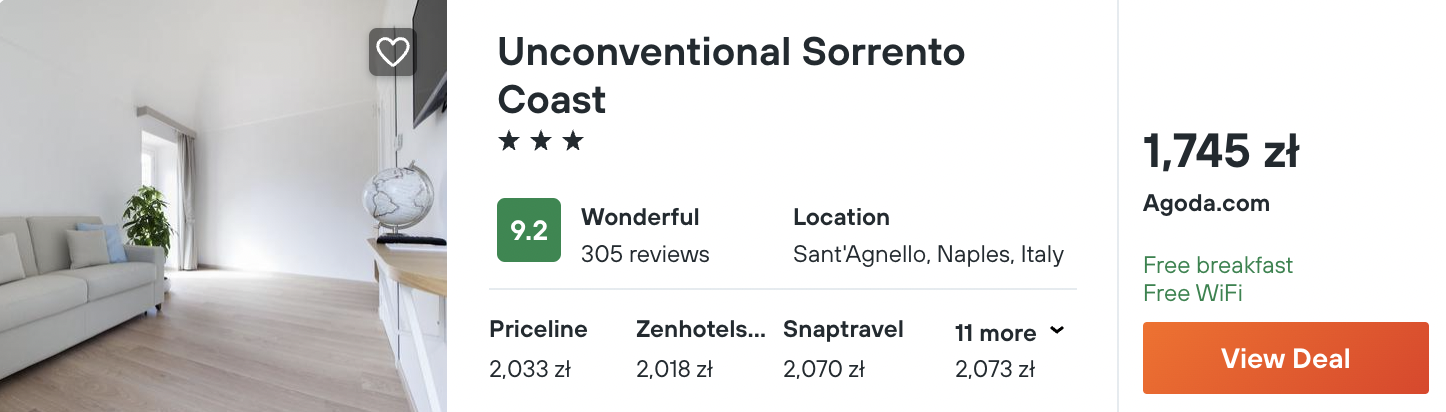Screen dimensions: 1446x412
Task: Click the Free breakfast perk label
Action: point(1217,265)
